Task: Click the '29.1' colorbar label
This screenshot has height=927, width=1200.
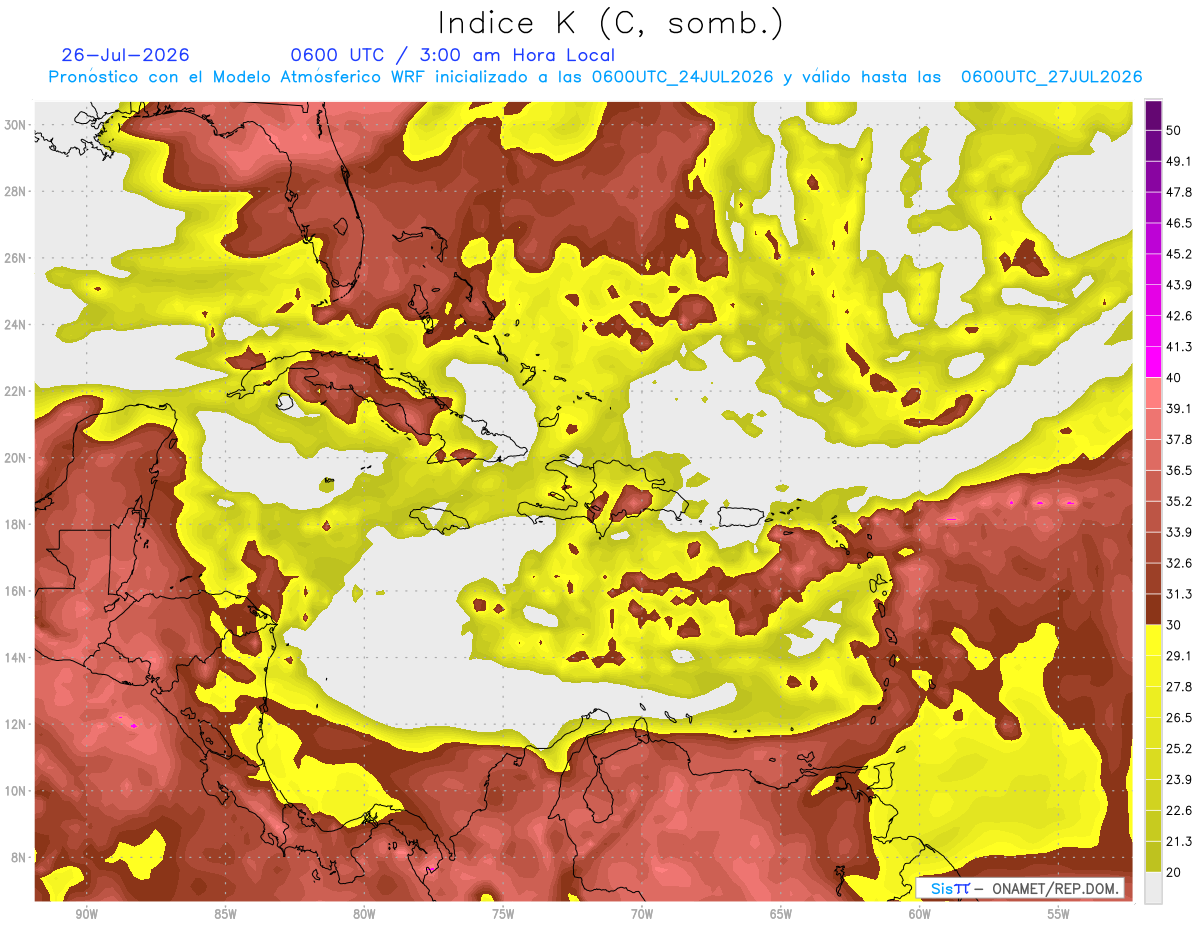Action: 1179,656
